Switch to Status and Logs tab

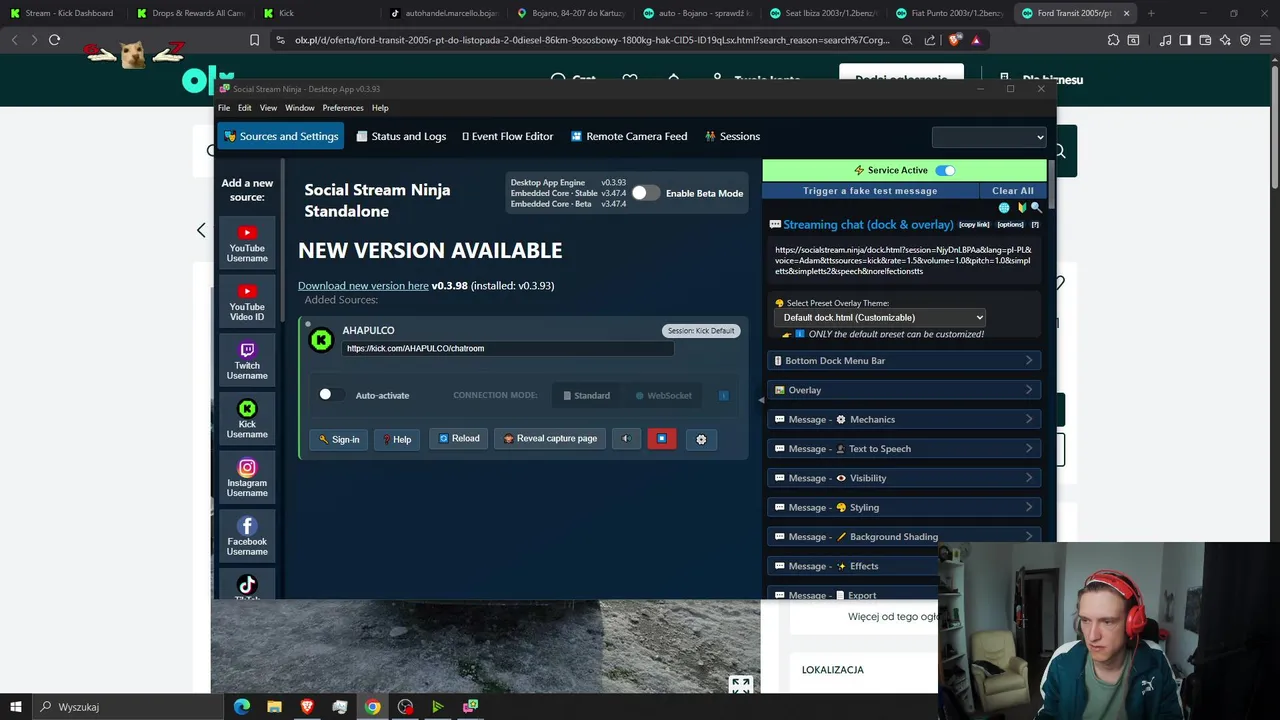coord(401,136)
